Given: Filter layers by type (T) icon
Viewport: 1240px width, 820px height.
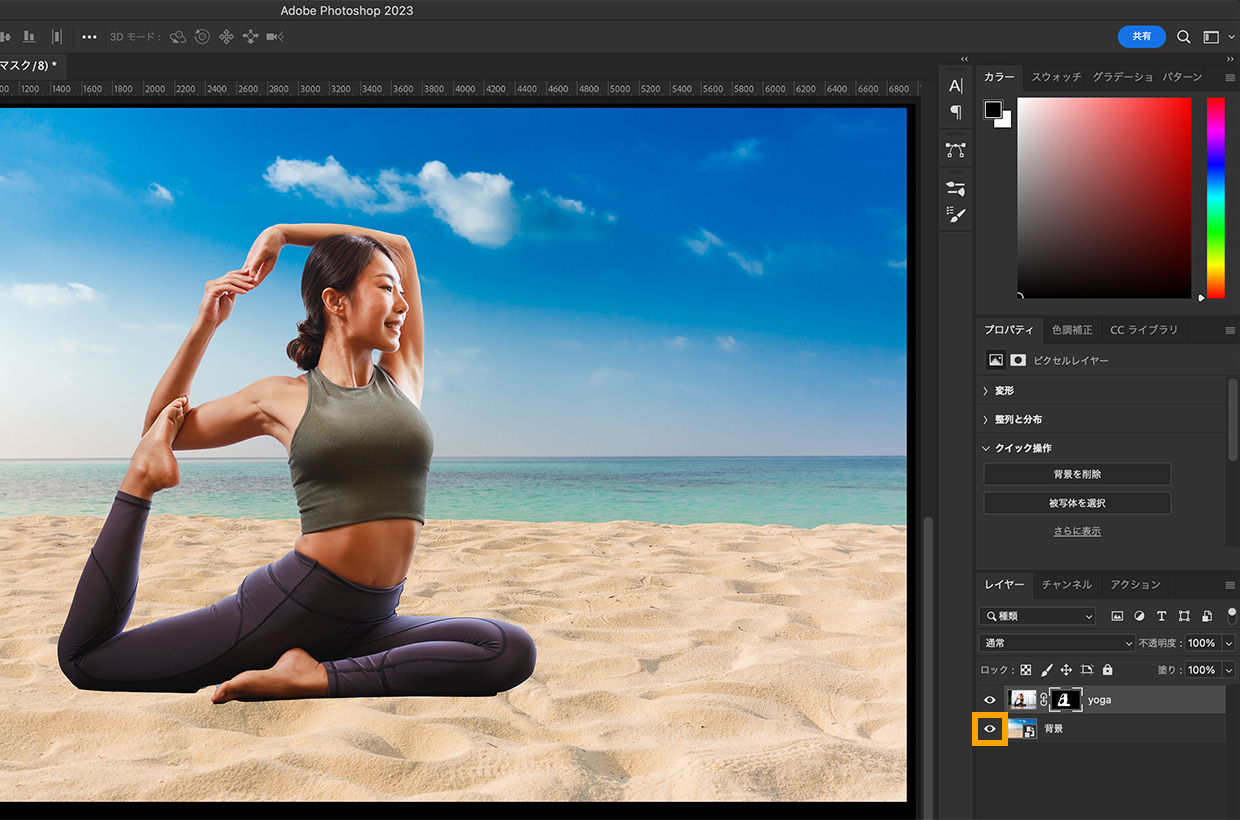Looking at the screenshot, I should pyautogui.click(x=1161, y=616).
